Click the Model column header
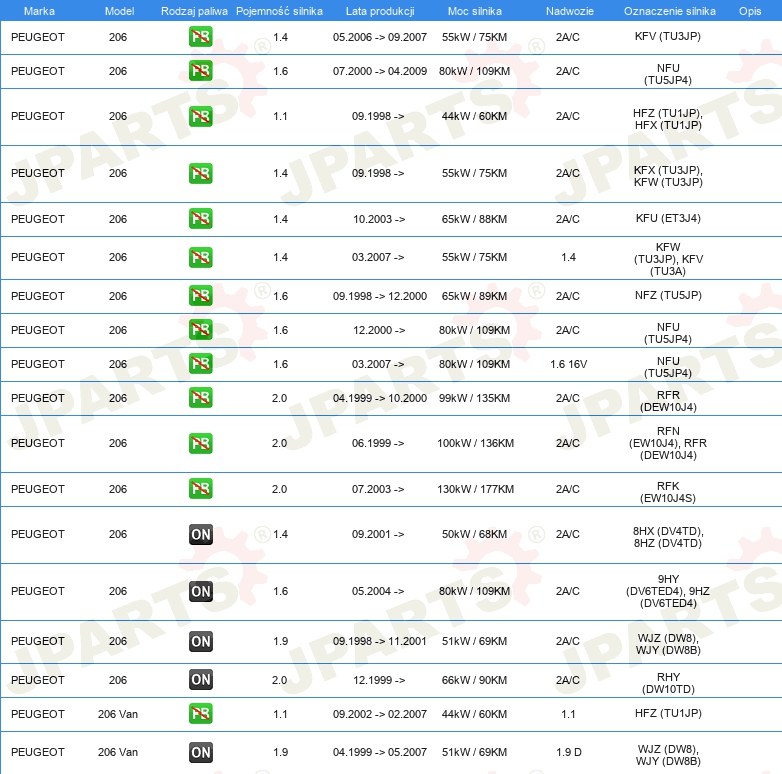 click(119, 11)
